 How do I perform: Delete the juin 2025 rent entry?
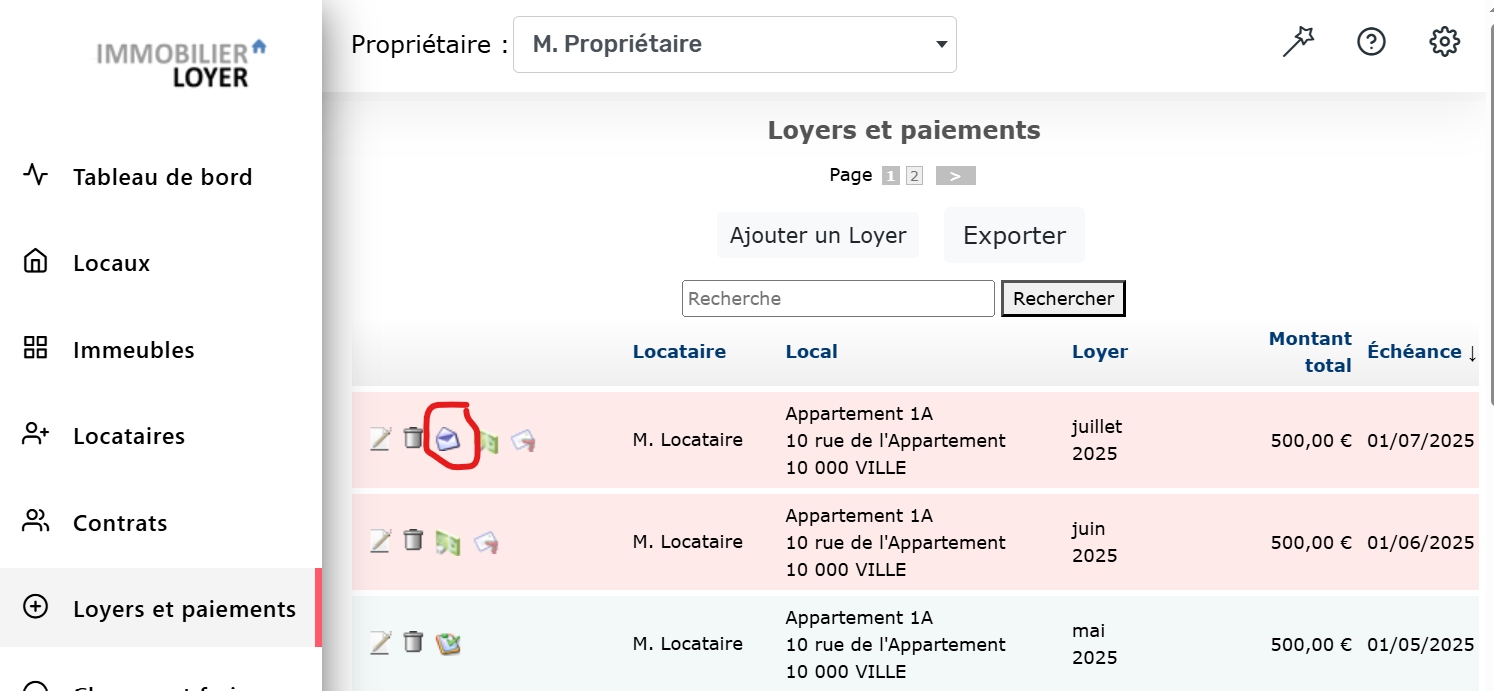[x=413, y=540]
